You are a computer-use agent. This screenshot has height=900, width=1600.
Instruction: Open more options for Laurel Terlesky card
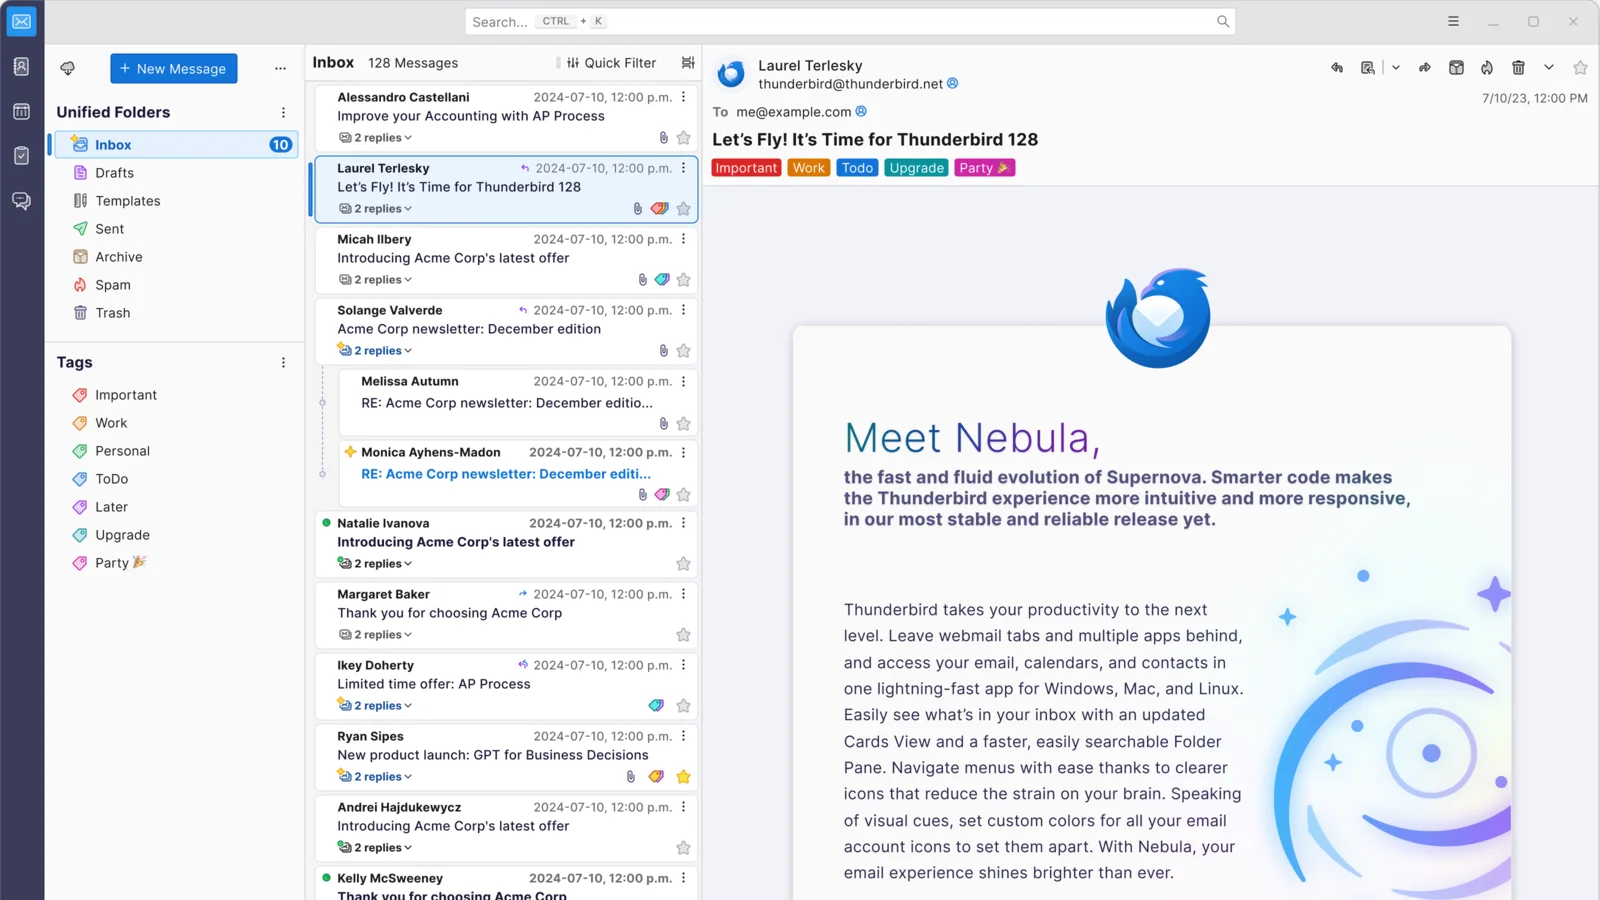coord(684,168)
